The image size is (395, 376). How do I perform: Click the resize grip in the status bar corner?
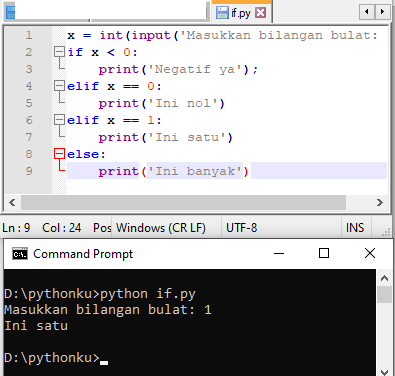[386, 232]
